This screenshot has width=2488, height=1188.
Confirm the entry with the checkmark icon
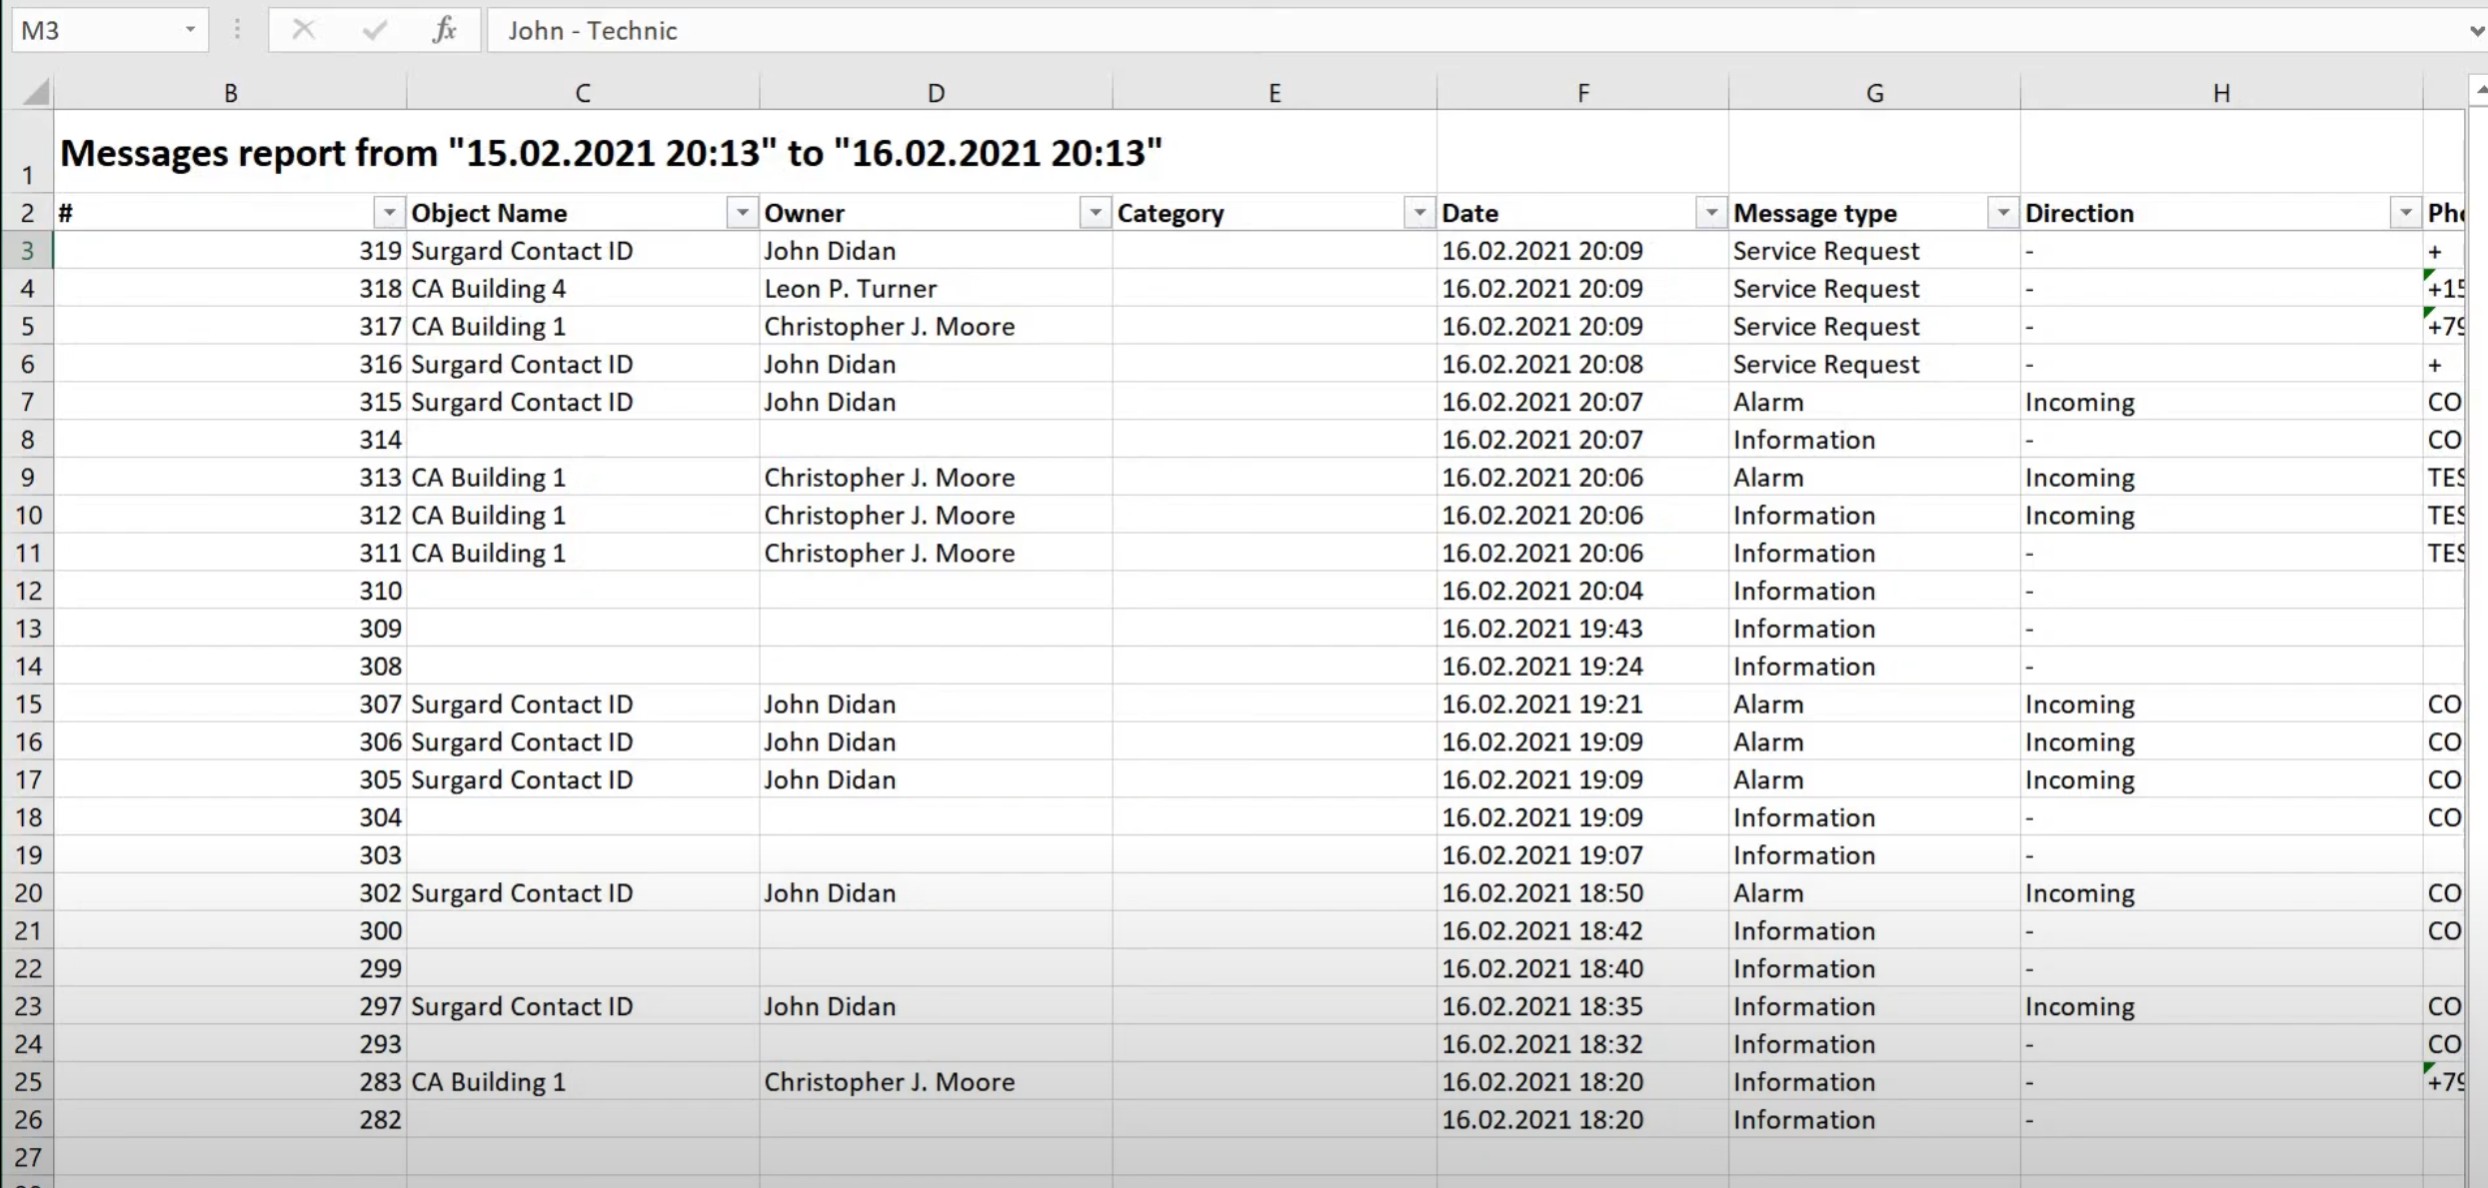point(374,30)
